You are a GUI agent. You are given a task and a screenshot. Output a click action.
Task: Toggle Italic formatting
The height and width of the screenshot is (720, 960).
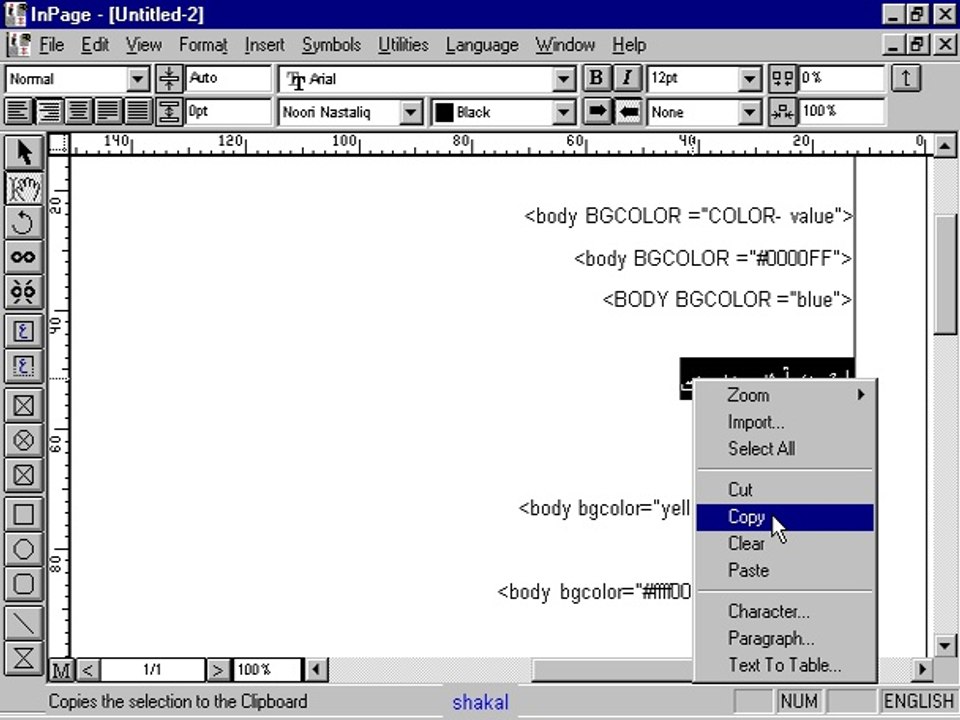(626, 78)
